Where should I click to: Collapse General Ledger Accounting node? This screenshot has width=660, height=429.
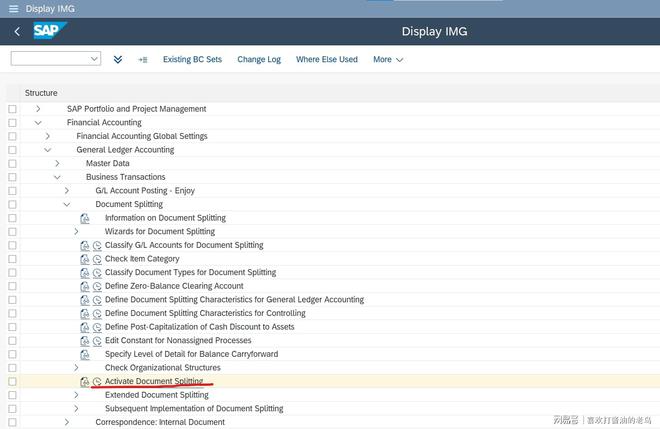coord(48,150)
